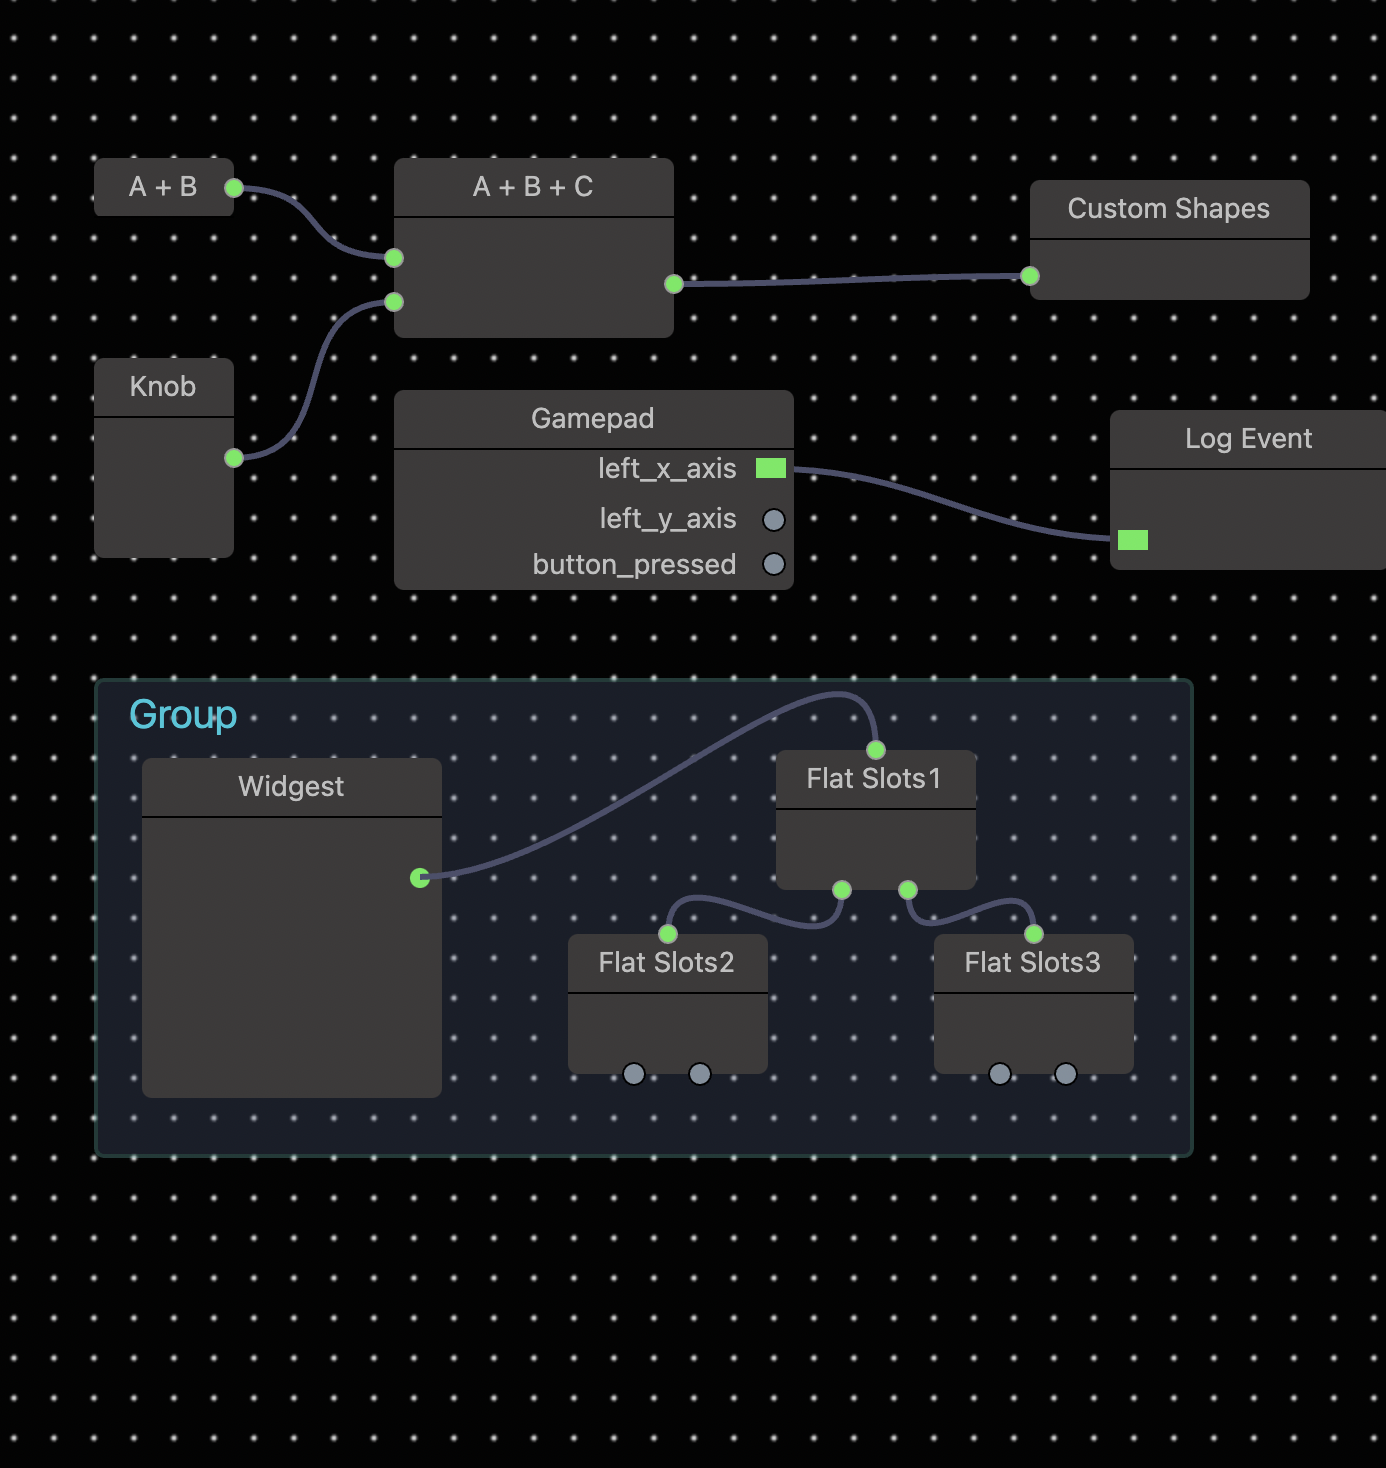This screenshot has width=1386, height=1468.
Task: Select the Widgest node title
Action: click(x=291, y=787)
